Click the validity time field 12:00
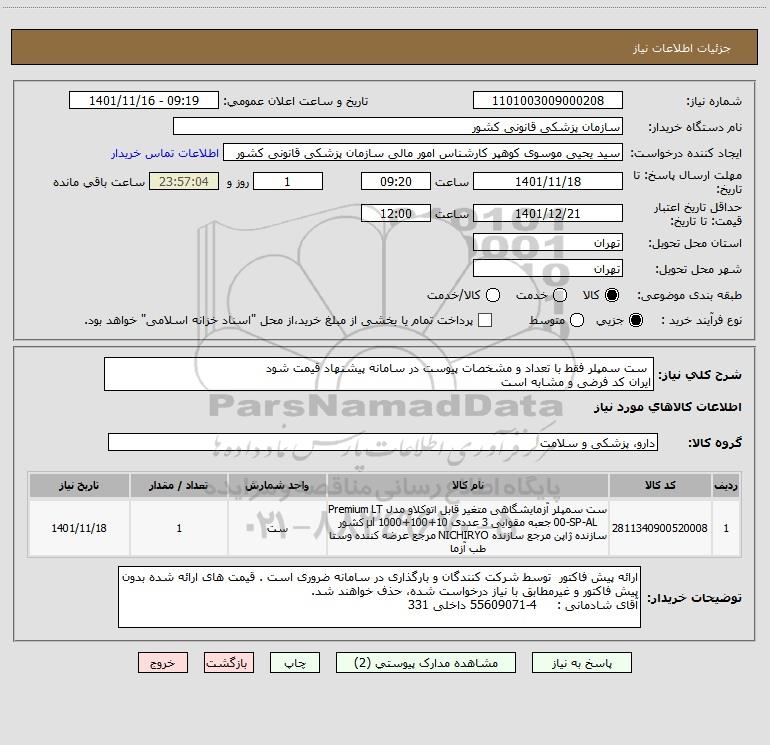 [396, 213]
